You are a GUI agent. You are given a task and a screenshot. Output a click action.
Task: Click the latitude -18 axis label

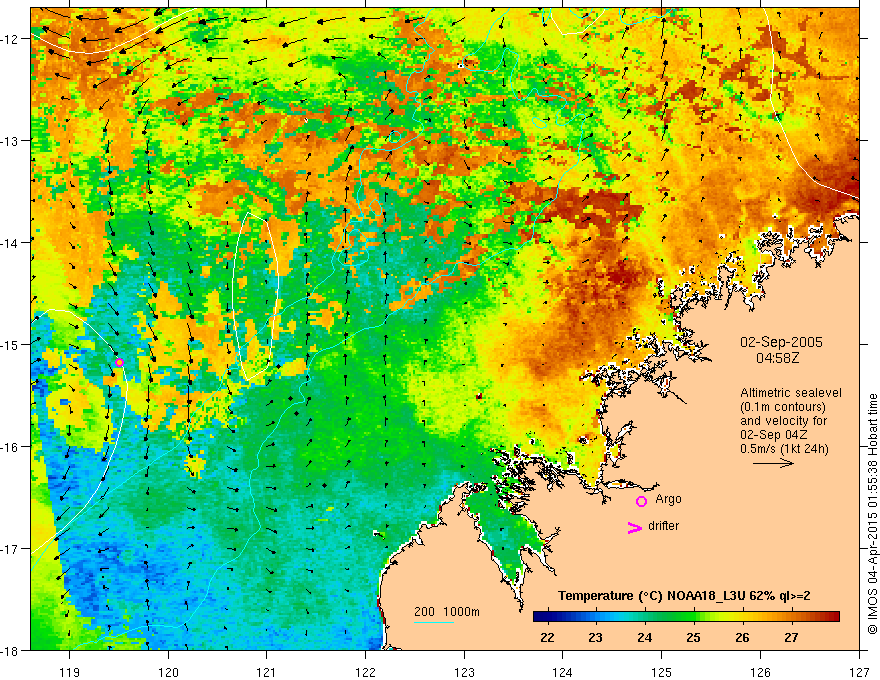click(x=10, y=650)
